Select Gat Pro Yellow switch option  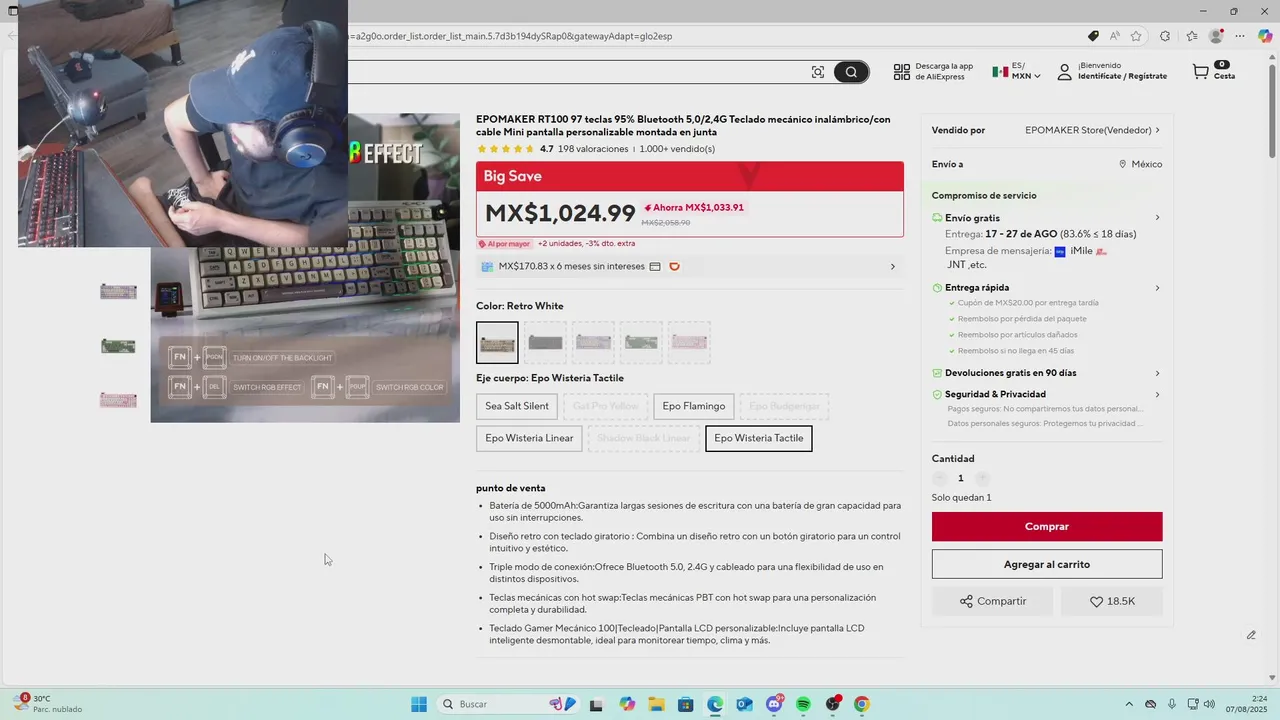(x=605, y=406)
